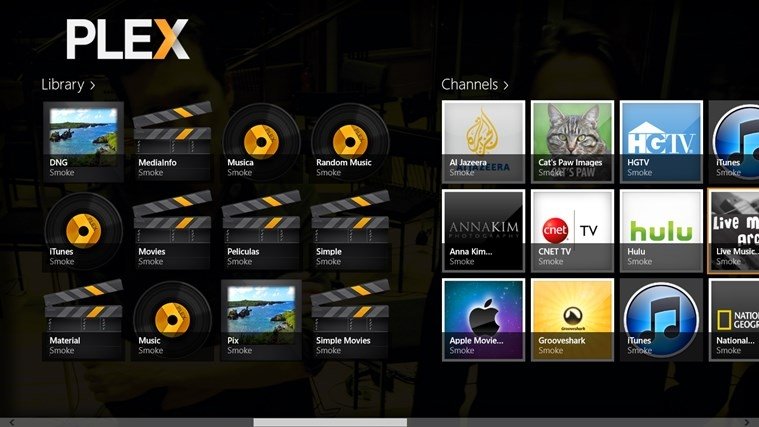759x427 pixels.
Task: Open the Simple Movies library tile
Action: point(350,320)
